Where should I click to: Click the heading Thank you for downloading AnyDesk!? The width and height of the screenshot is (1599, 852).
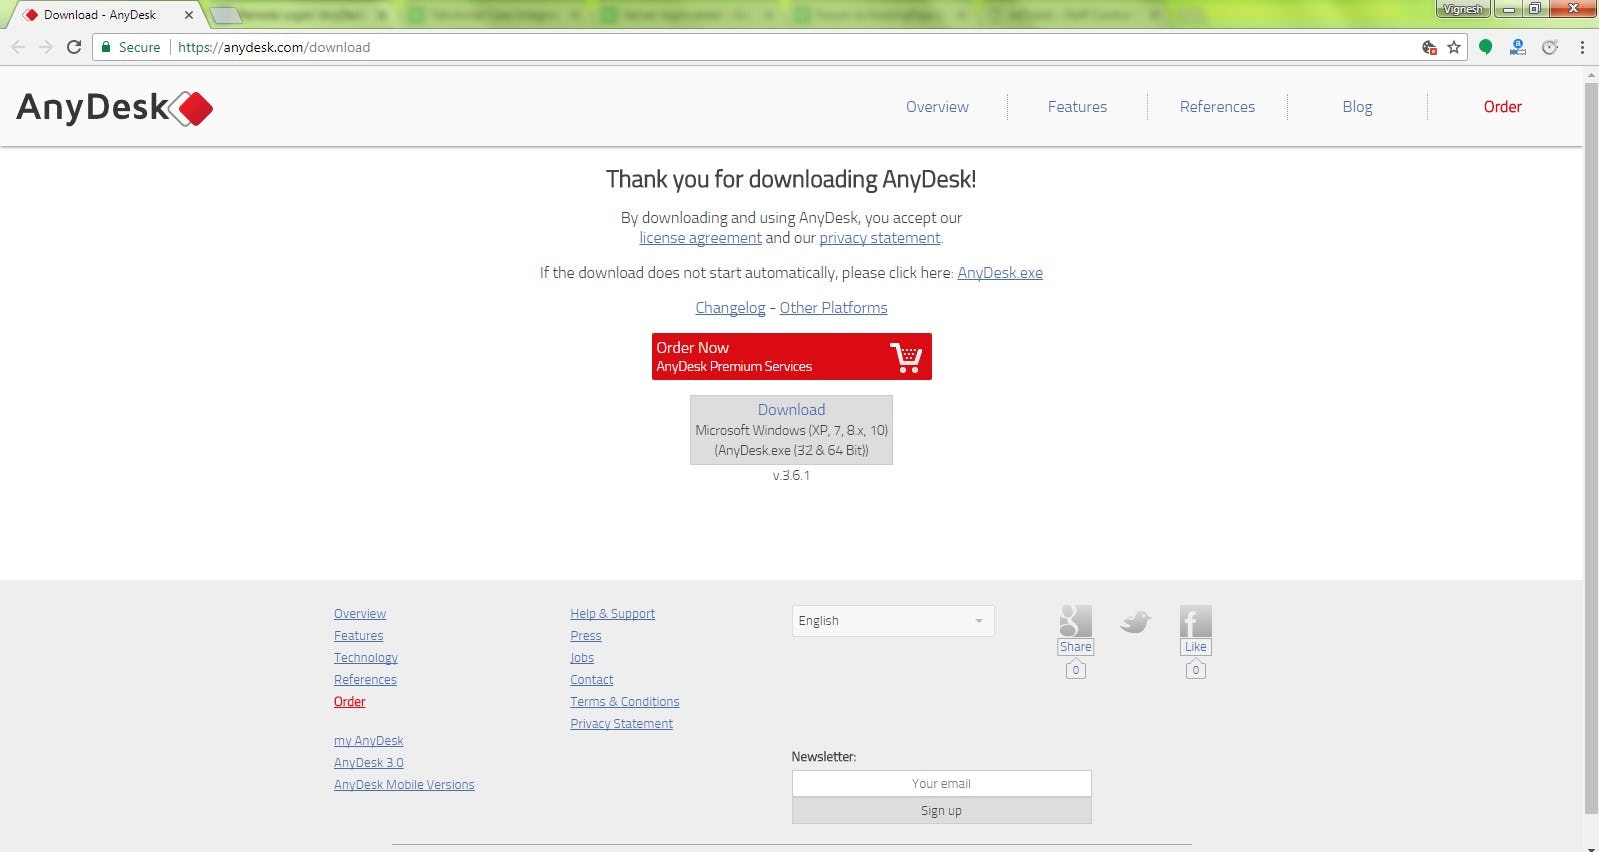[791, 180]
